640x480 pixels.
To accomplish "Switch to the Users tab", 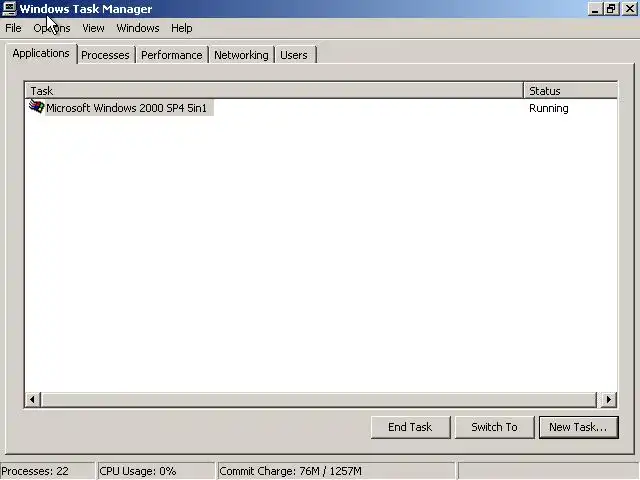I will click(294, 55).
